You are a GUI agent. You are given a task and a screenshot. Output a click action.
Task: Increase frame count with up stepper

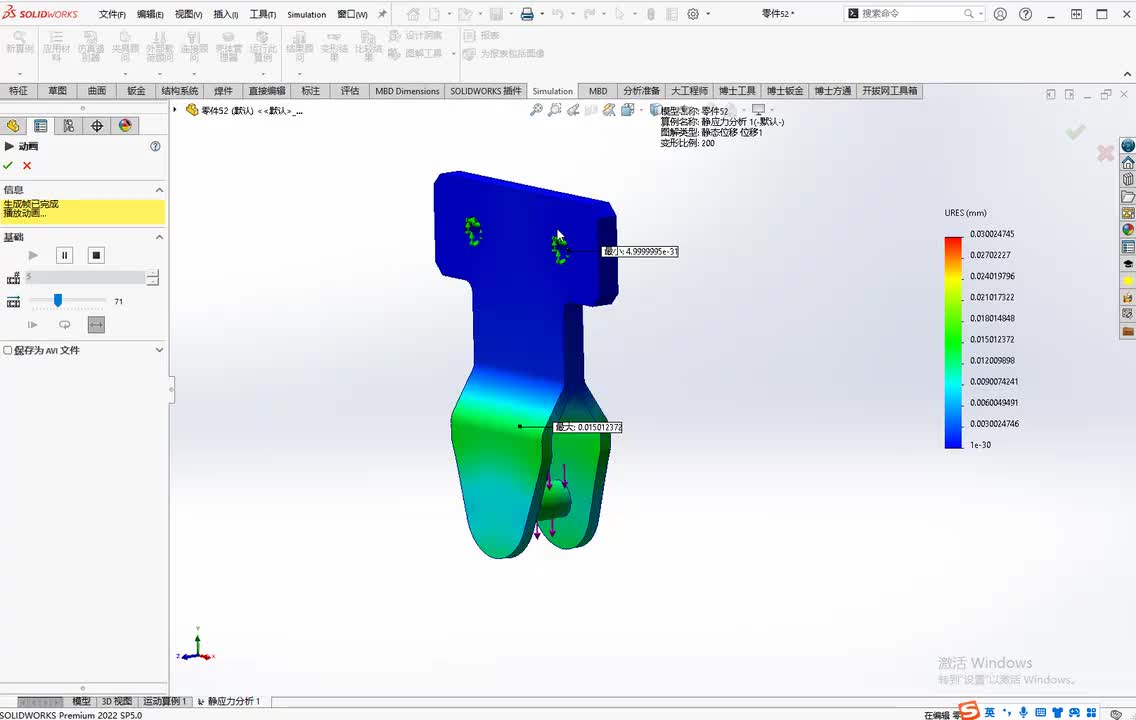(x=152, y=274)
